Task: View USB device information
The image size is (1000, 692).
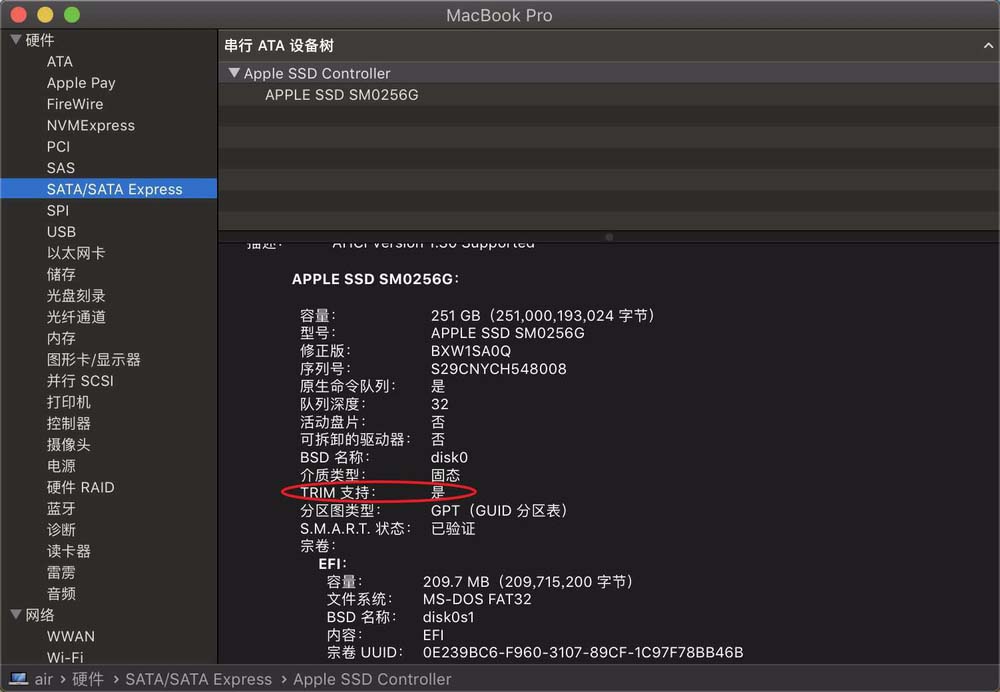Action: point(61,231)
